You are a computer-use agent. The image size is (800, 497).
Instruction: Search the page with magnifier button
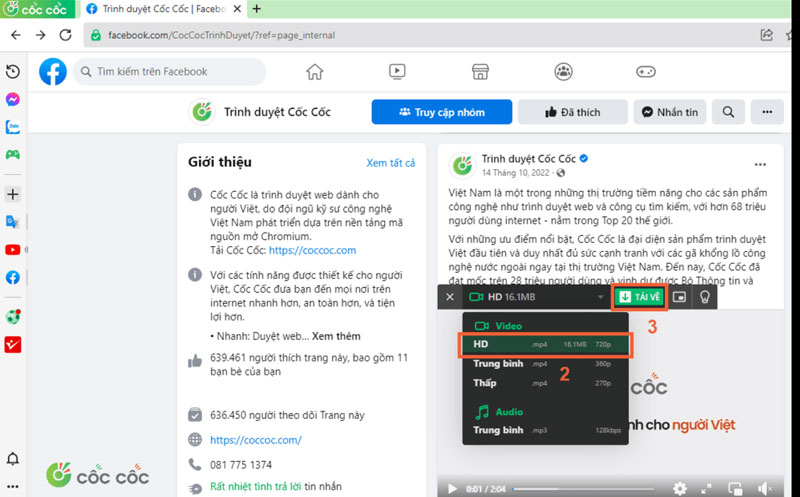(x=728, y=112)
